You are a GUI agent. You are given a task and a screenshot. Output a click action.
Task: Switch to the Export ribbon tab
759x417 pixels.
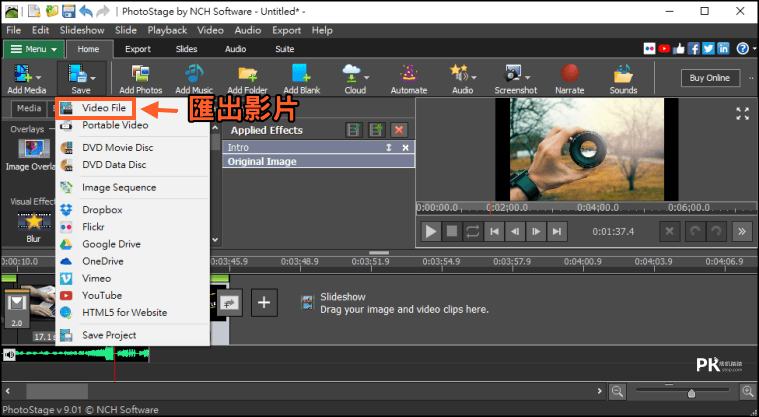point(138,49)
